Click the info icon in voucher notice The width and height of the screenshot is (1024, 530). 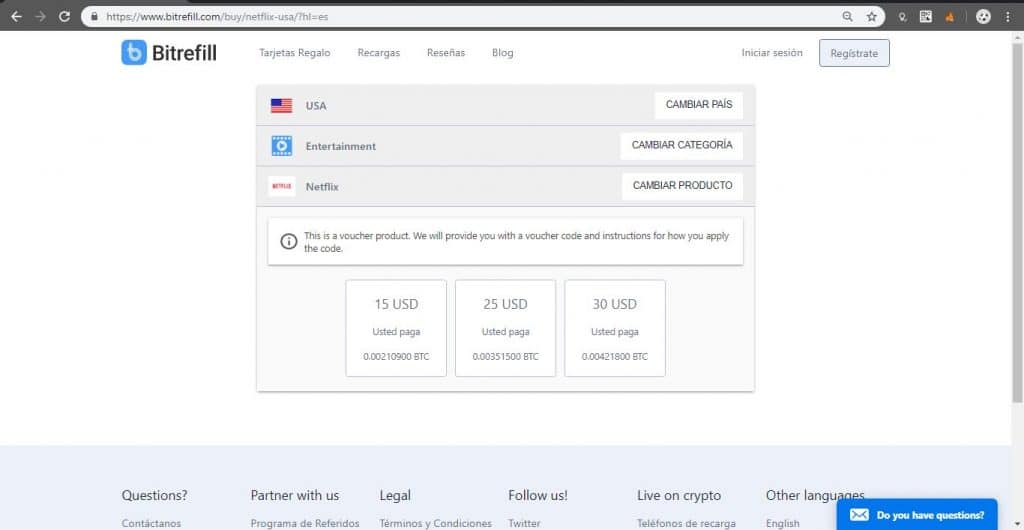(x=289, y=242)
